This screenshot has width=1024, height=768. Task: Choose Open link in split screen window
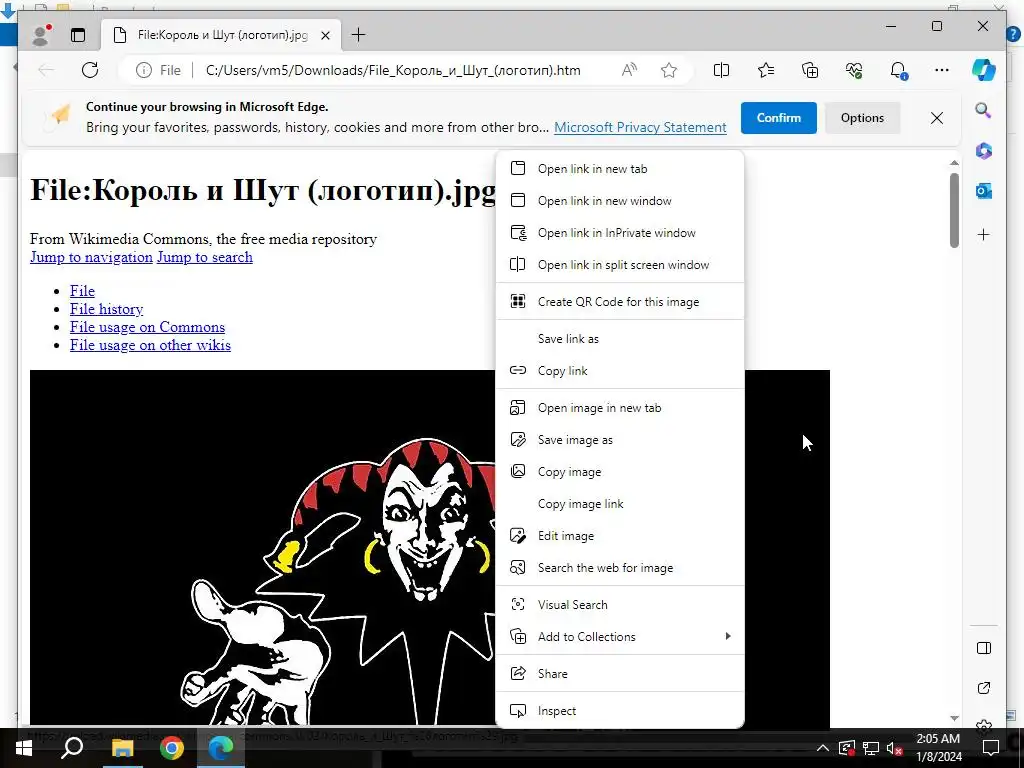620,264
